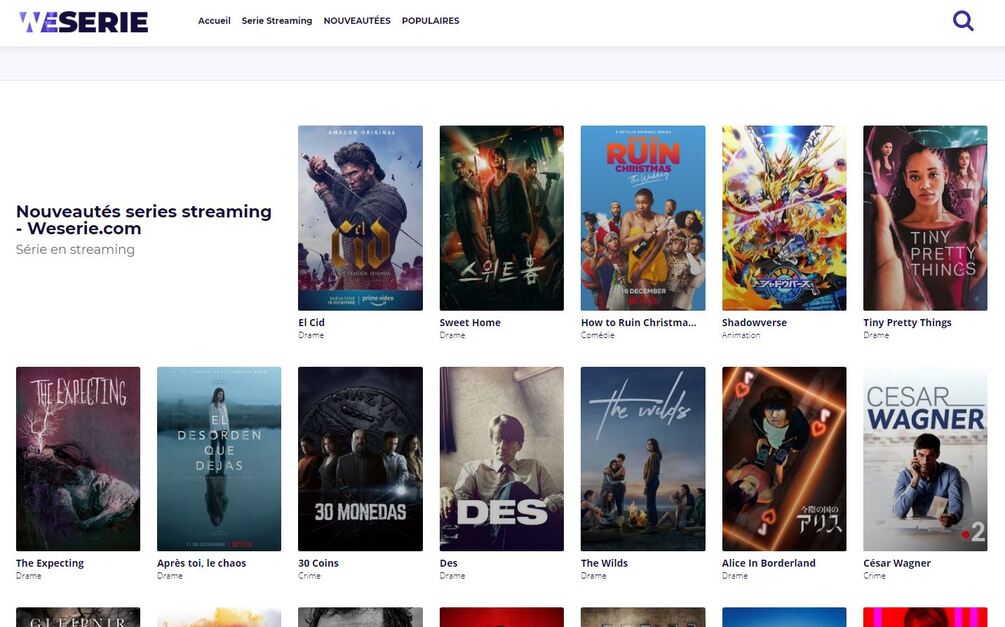Open The Expecting poster

coord(78,459)
